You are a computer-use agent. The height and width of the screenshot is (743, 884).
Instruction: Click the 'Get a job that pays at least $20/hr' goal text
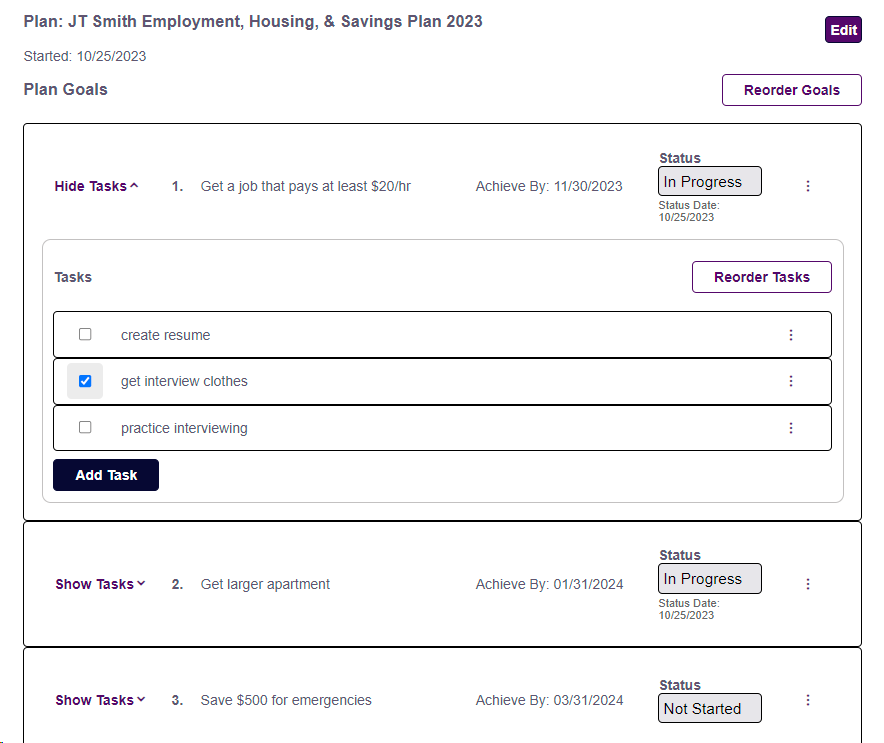[305, 186]
